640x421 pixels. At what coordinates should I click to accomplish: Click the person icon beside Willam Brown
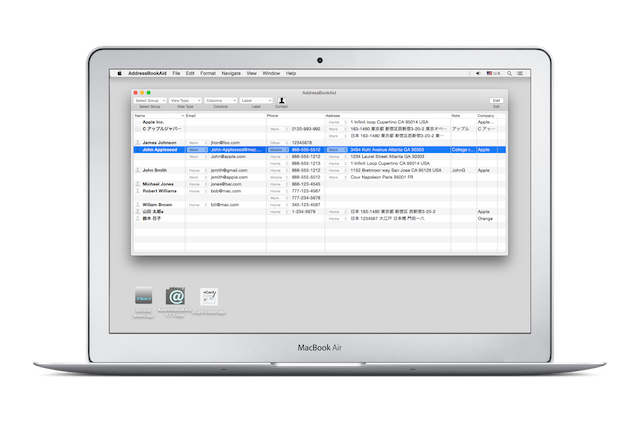[138, 205]
